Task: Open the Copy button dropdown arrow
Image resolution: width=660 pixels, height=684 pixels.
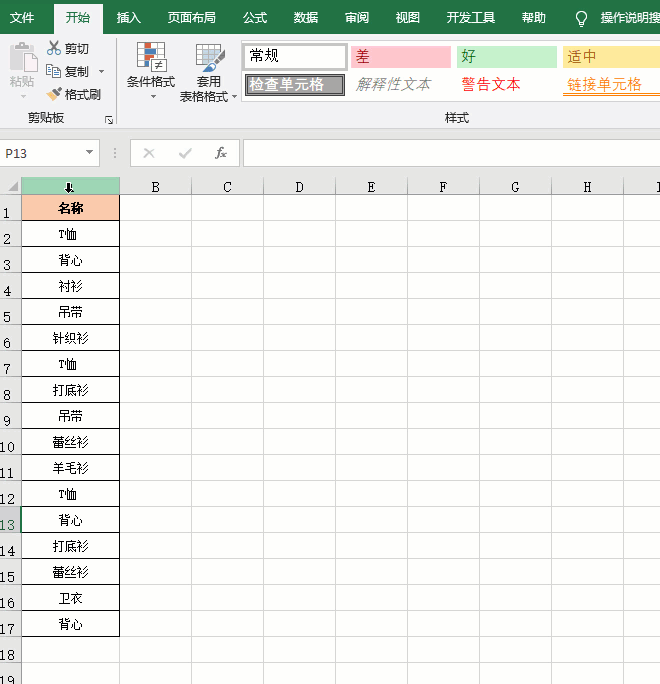Action: tap(100, 72)
